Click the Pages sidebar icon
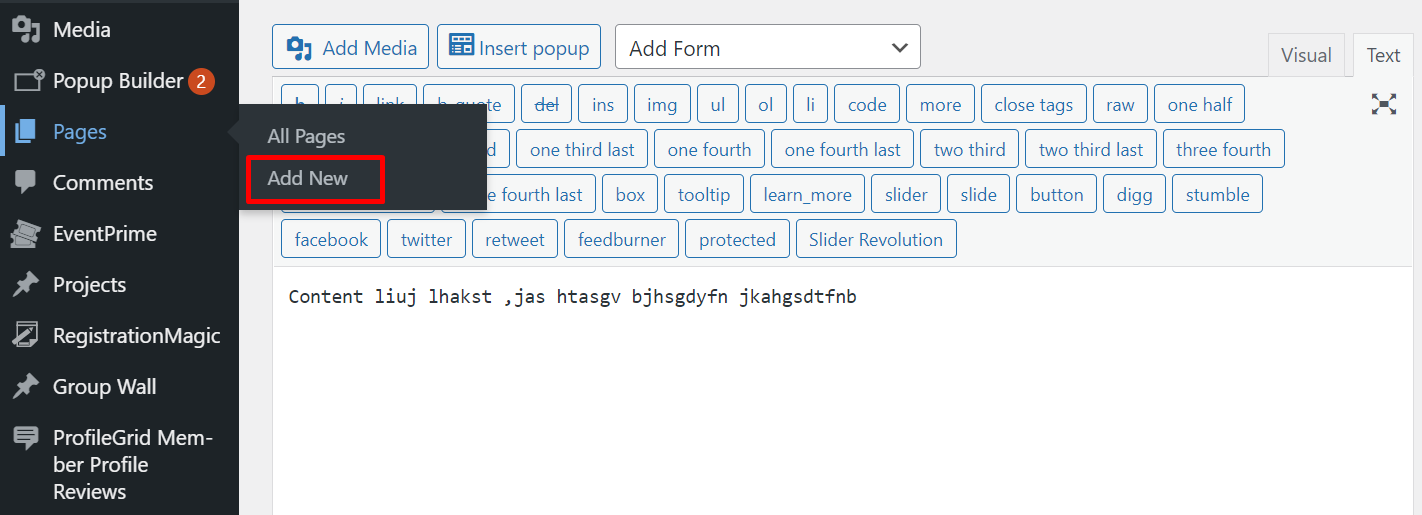Screen dimensions: 1422x515 [x=25, y=132]
